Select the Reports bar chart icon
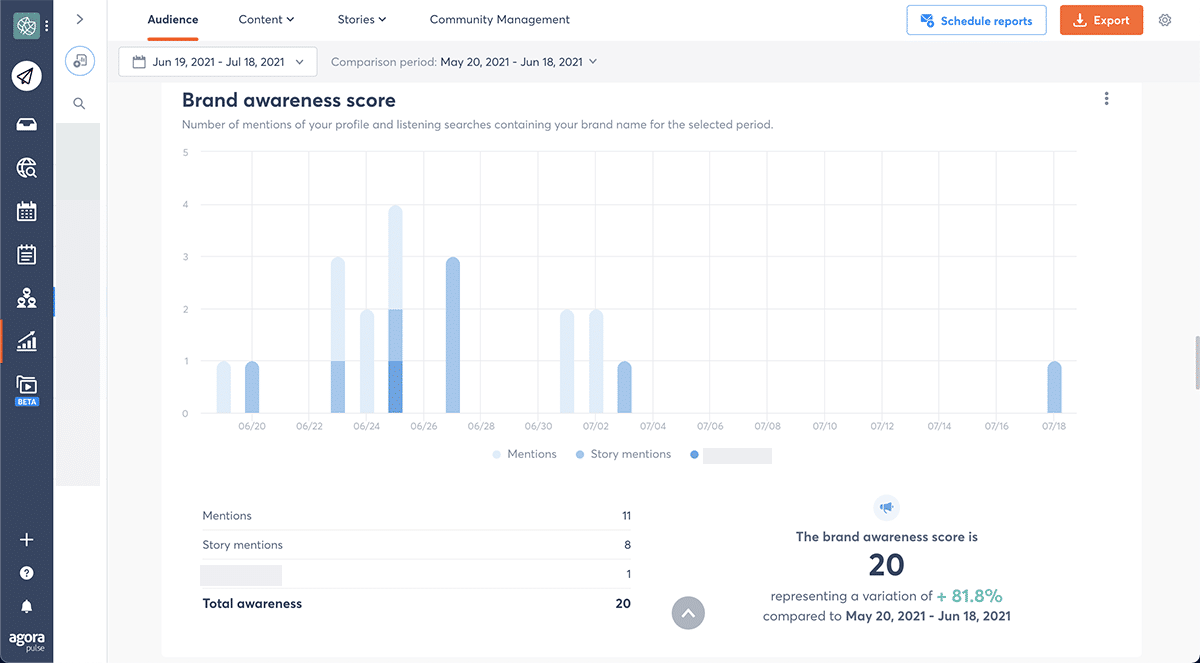1200x663 pixels. point(27,341)
